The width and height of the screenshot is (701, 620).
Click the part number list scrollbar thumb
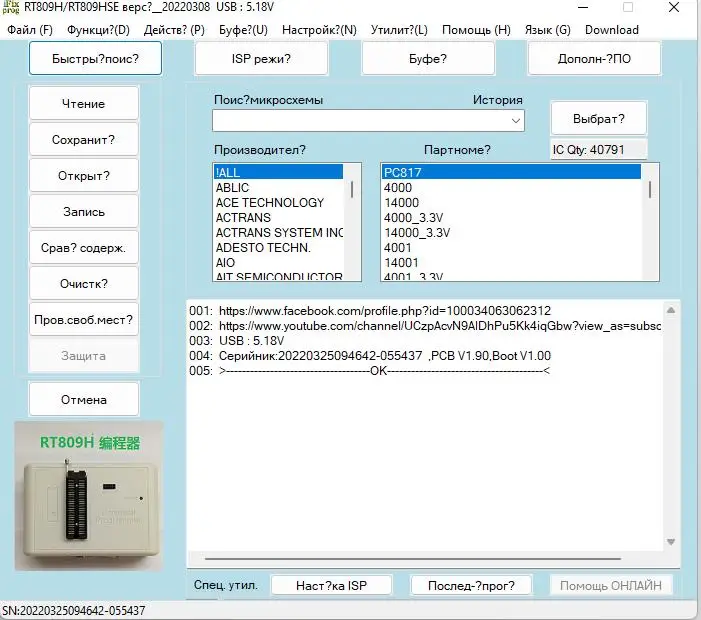[x=650, y=190]
